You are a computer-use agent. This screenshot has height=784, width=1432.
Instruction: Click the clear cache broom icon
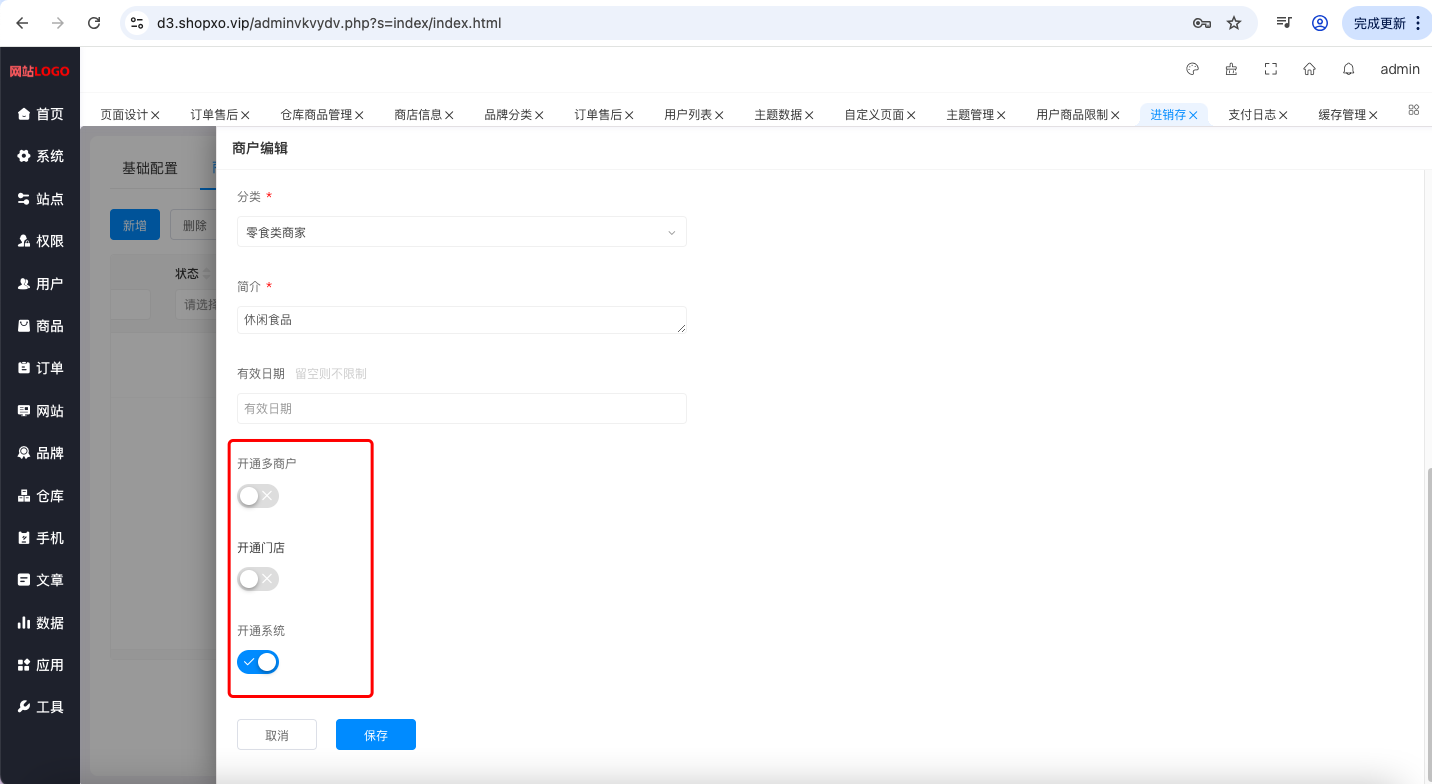pos(1231,69)
